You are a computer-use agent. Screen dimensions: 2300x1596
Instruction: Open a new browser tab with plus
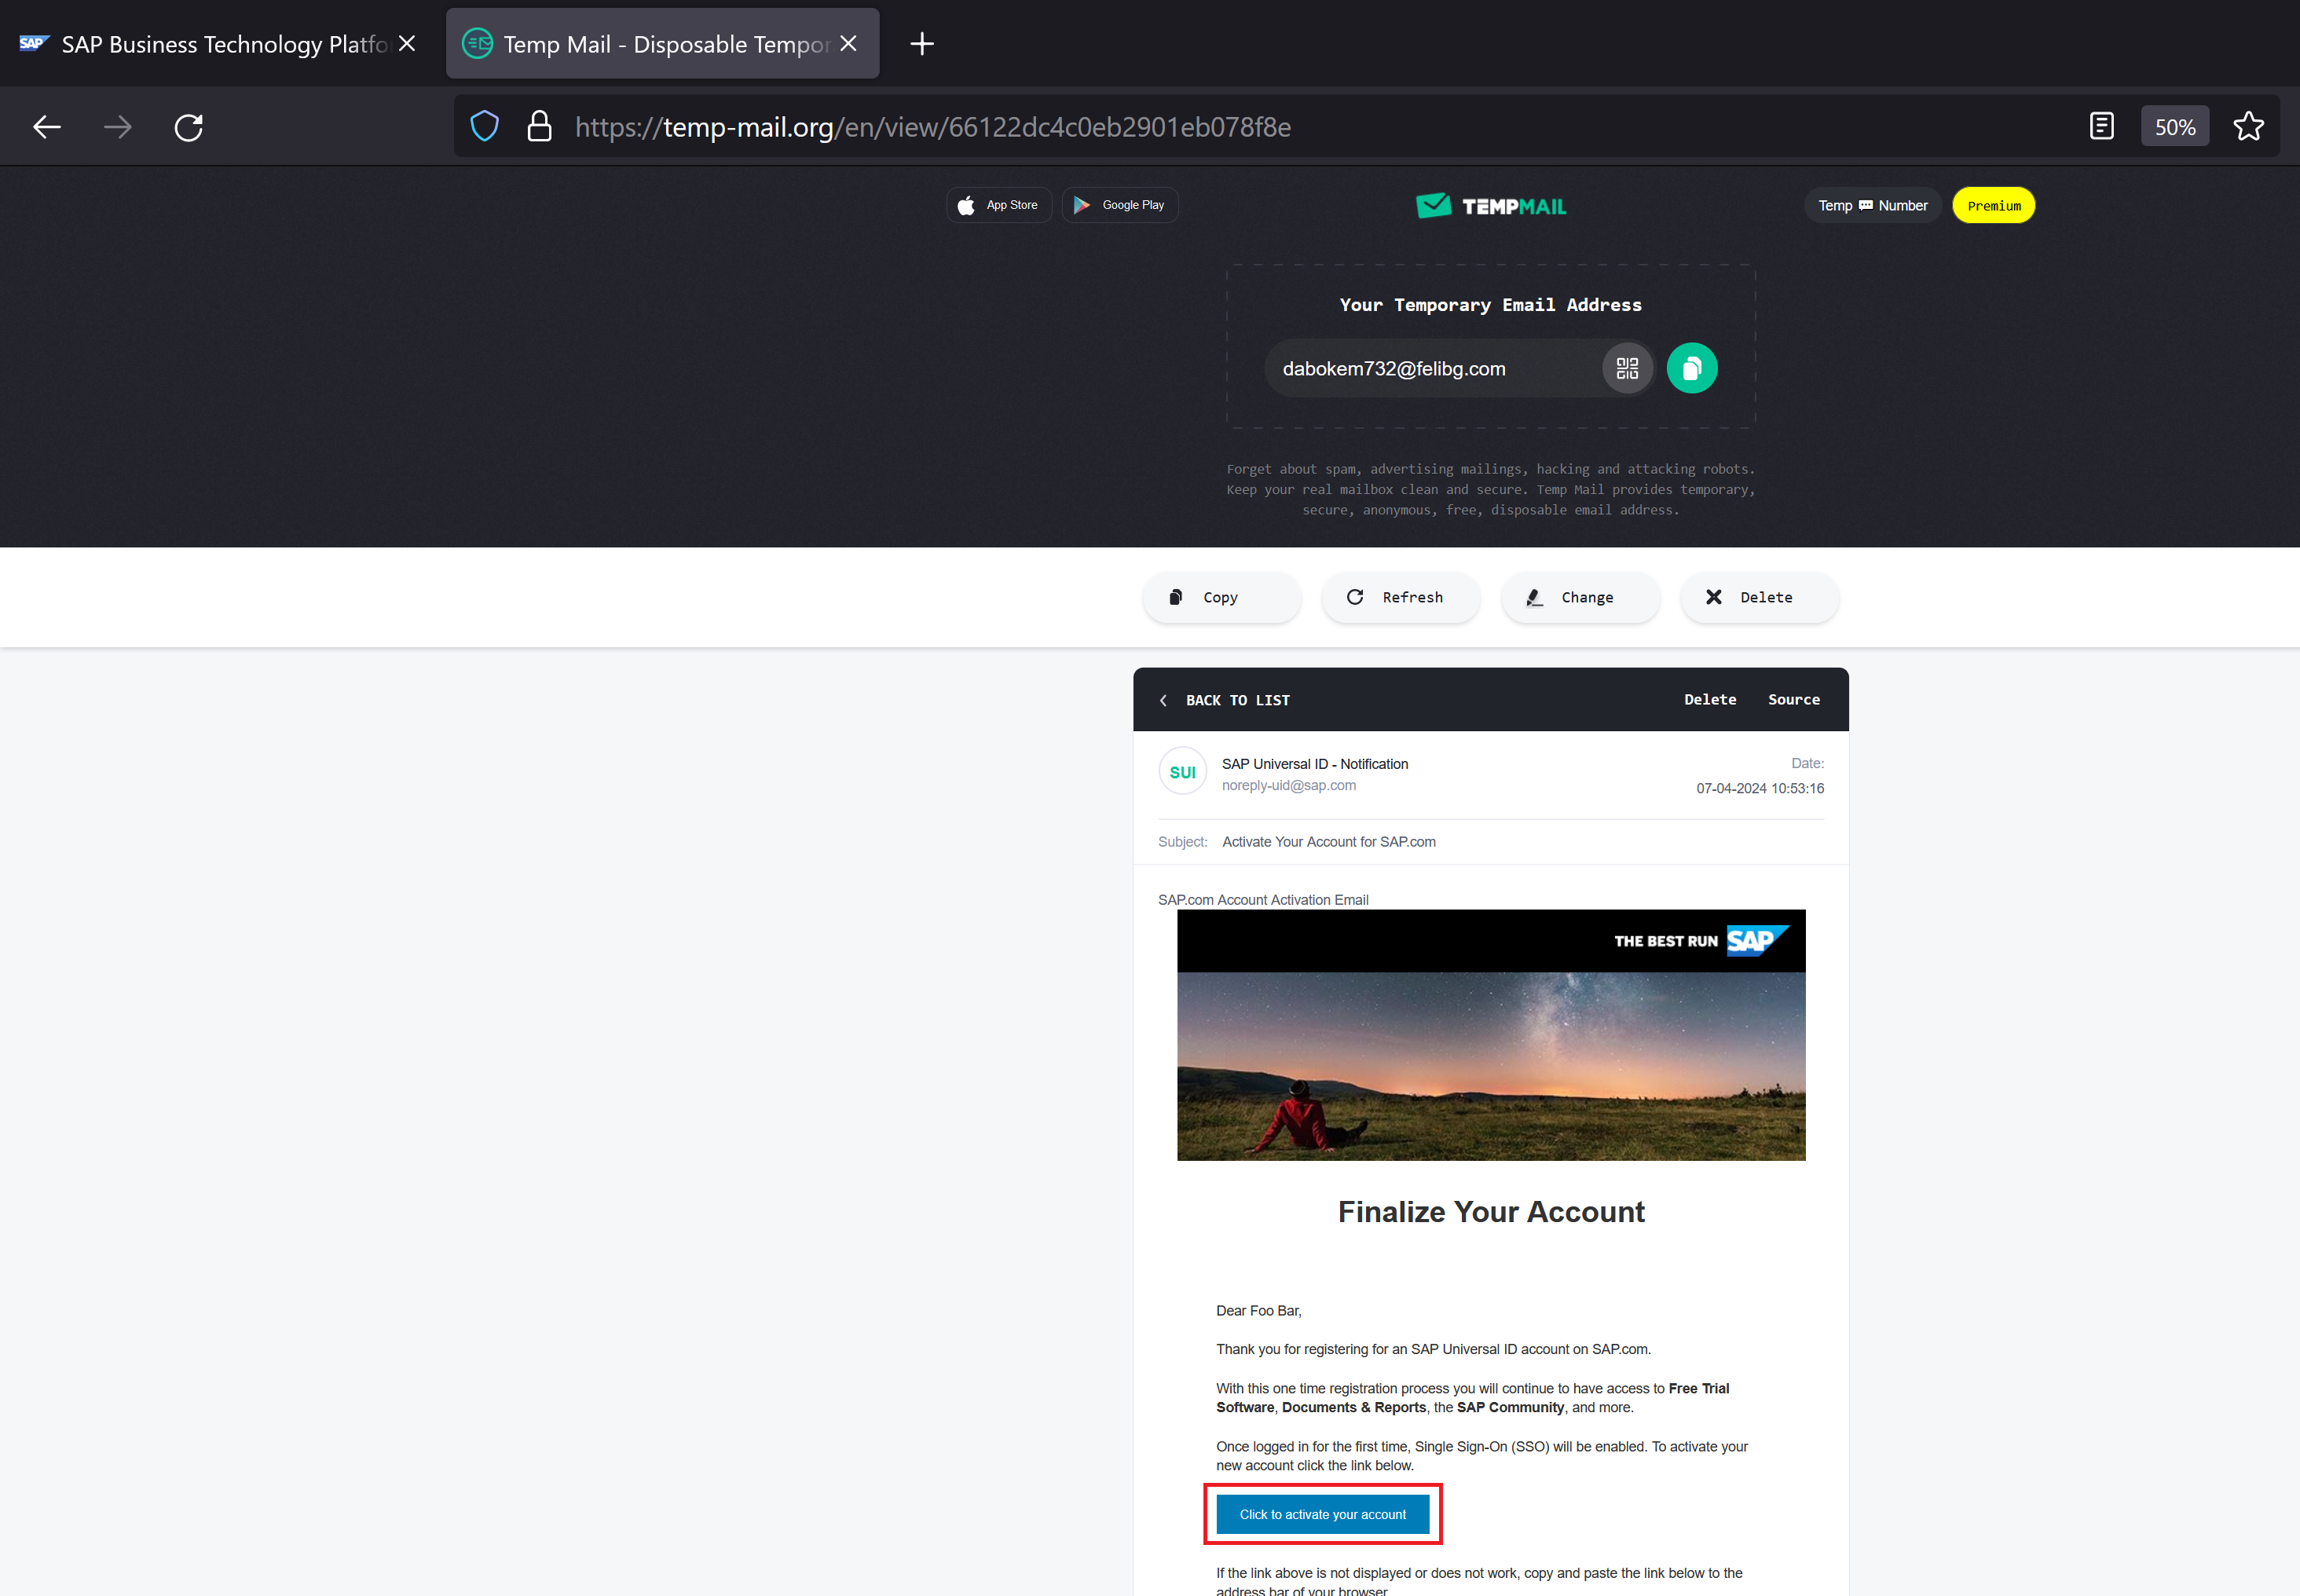click(x=921, y=44)
